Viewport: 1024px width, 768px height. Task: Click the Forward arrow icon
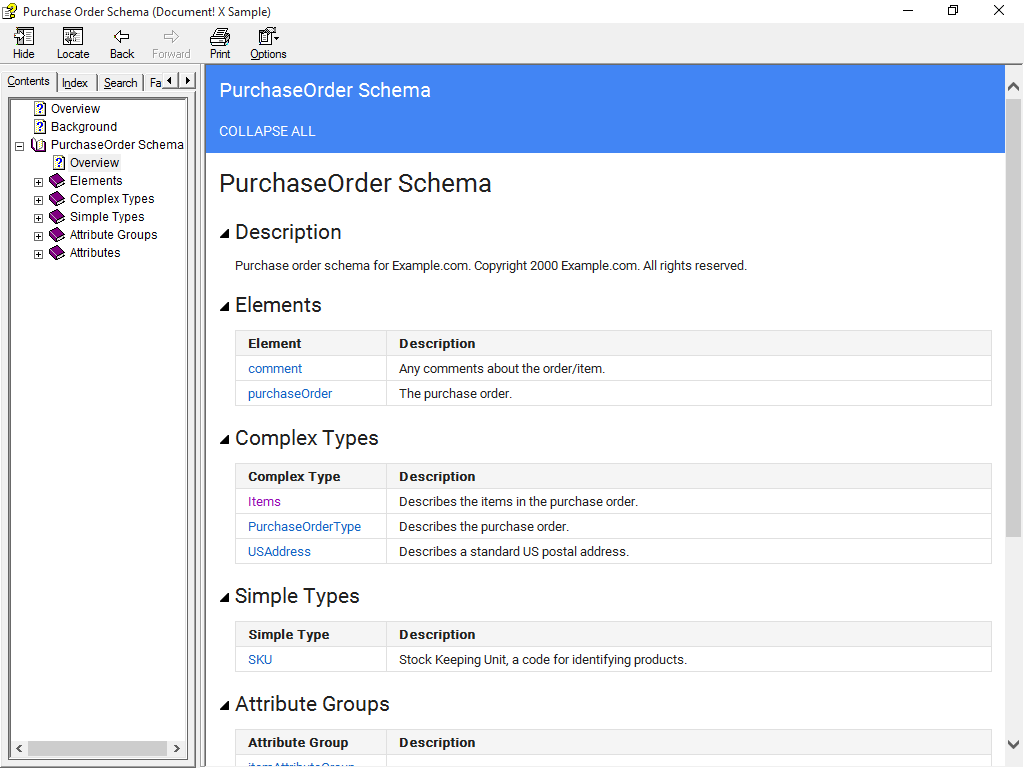point(171,37)
